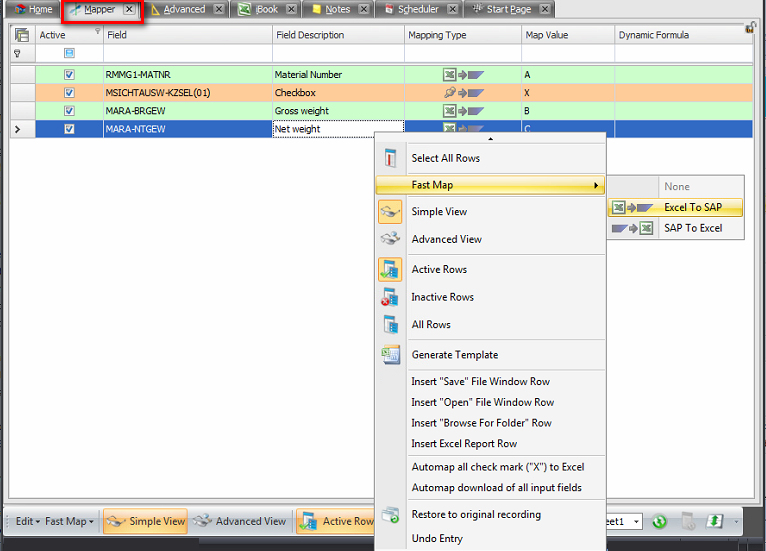Uncheck Active for MARA-BRGEW row

click(x=69, y=111)
